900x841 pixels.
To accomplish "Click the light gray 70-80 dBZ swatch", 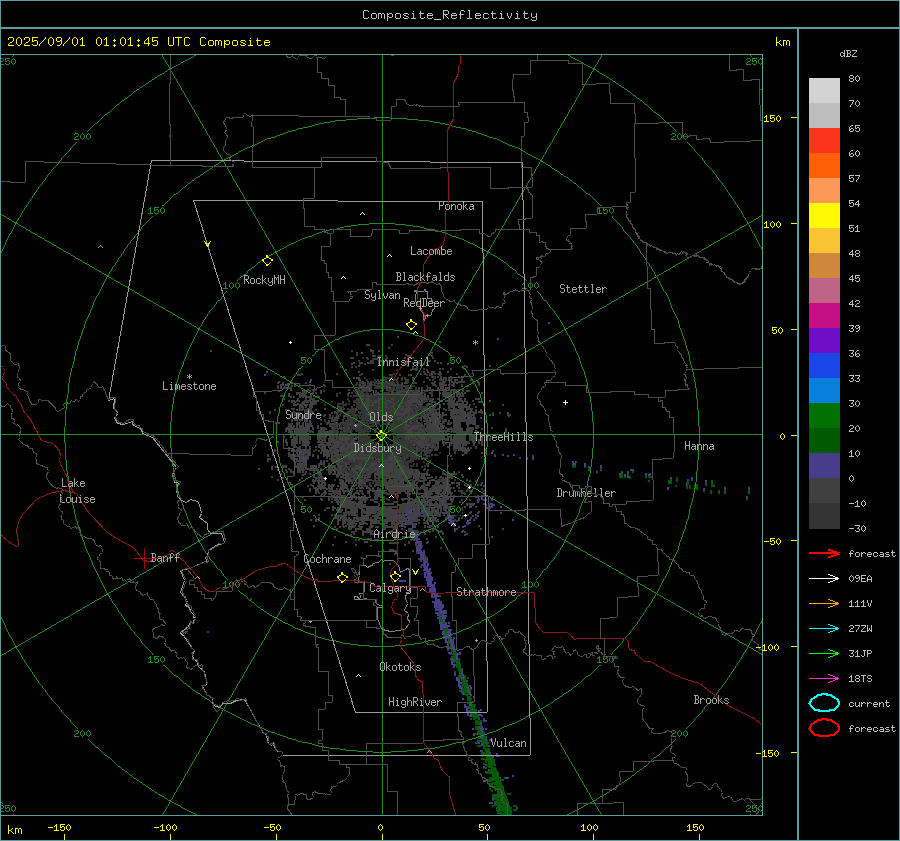I will click(824, 91).
